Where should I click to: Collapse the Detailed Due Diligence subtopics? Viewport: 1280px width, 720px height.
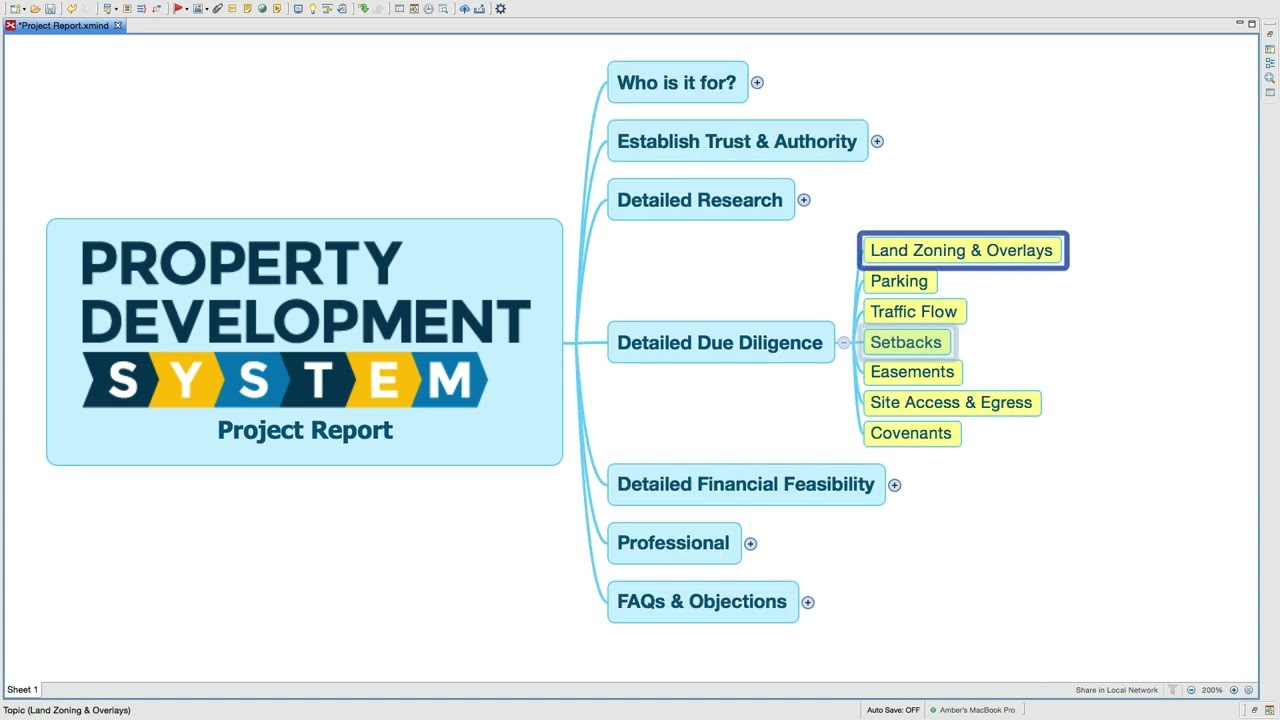point(844,343)
